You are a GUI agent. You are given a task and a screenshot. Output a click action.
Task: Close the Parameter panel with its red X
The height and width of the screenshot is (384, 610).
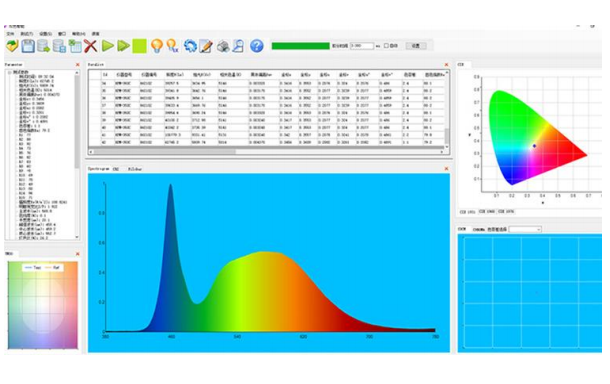[x=77, y=65]
